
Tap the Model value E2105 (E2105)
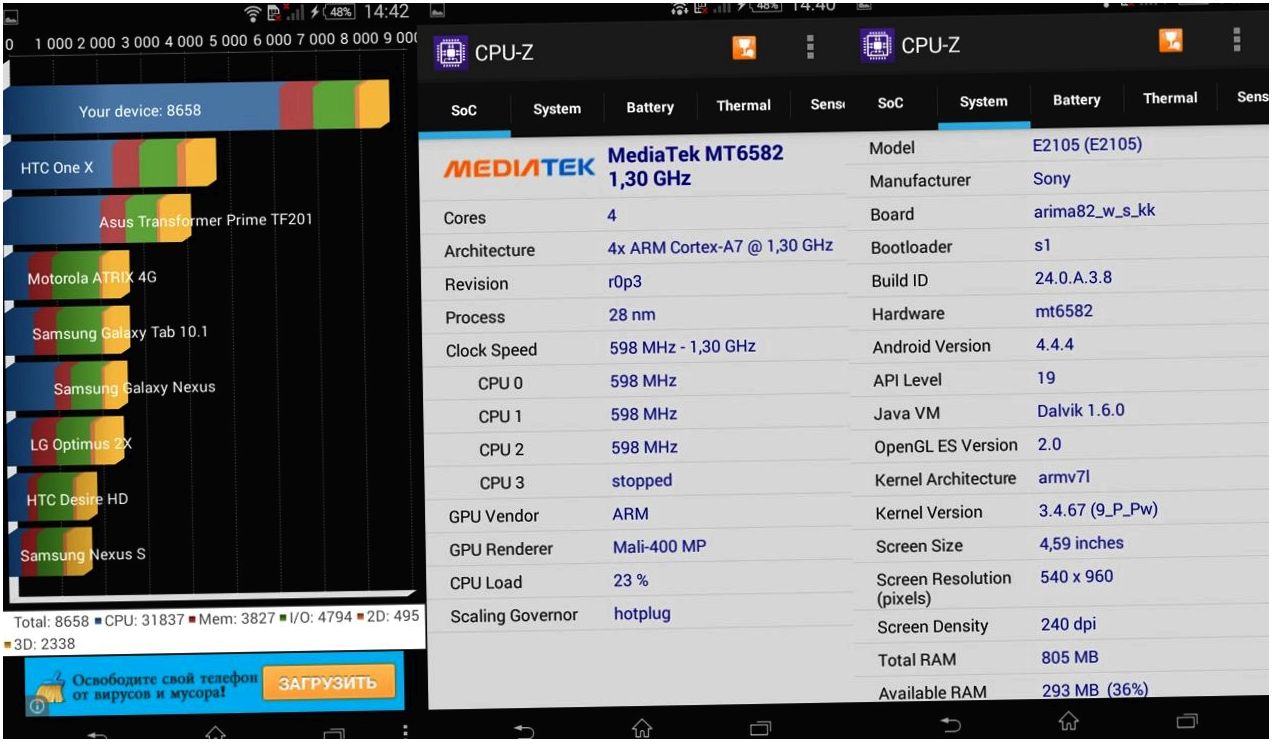coord(1087,145)
